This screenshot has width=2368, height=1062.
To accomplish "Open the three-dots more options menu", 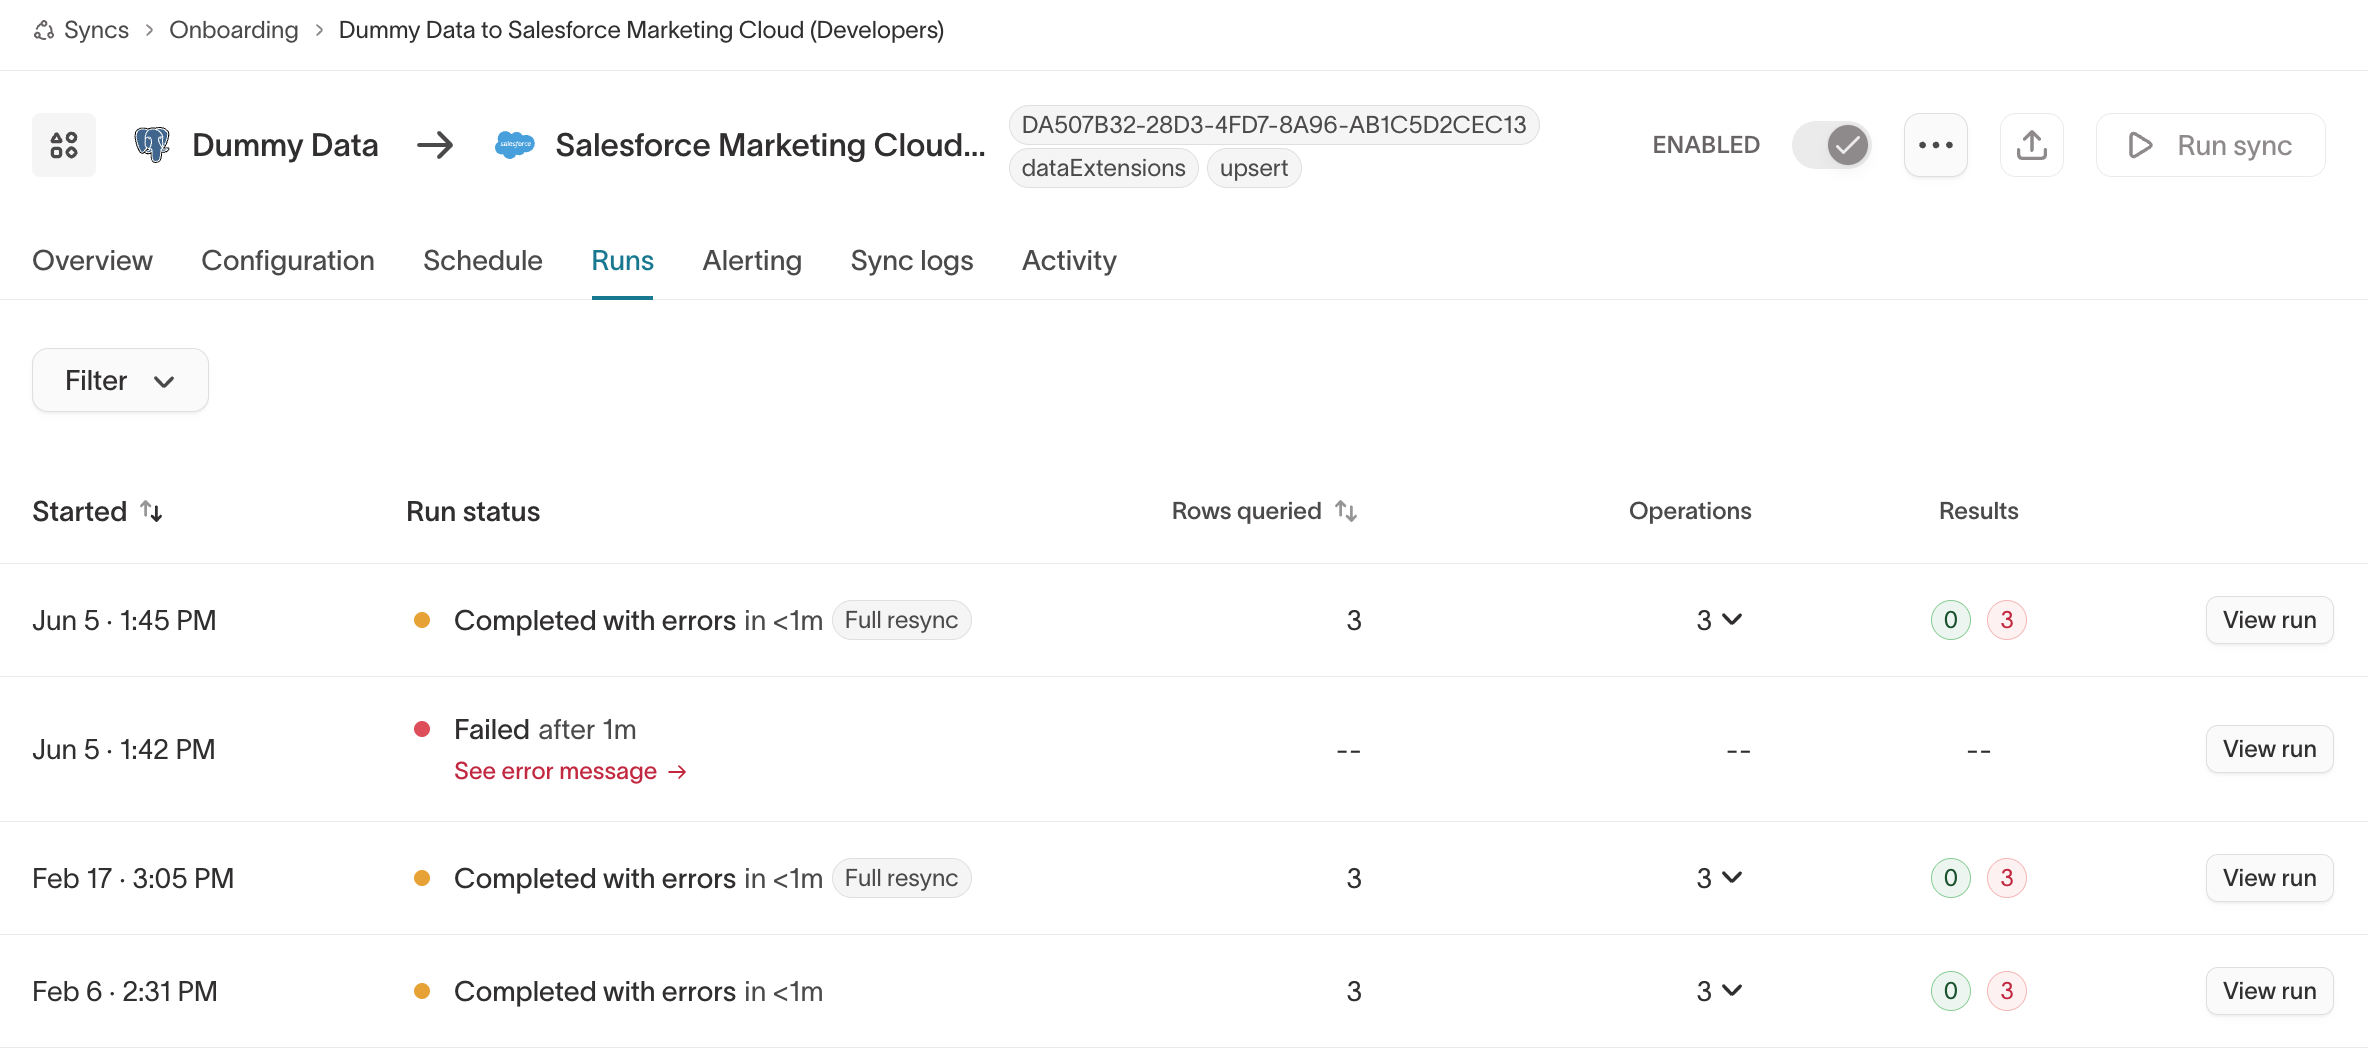I will pos(1936,145).
